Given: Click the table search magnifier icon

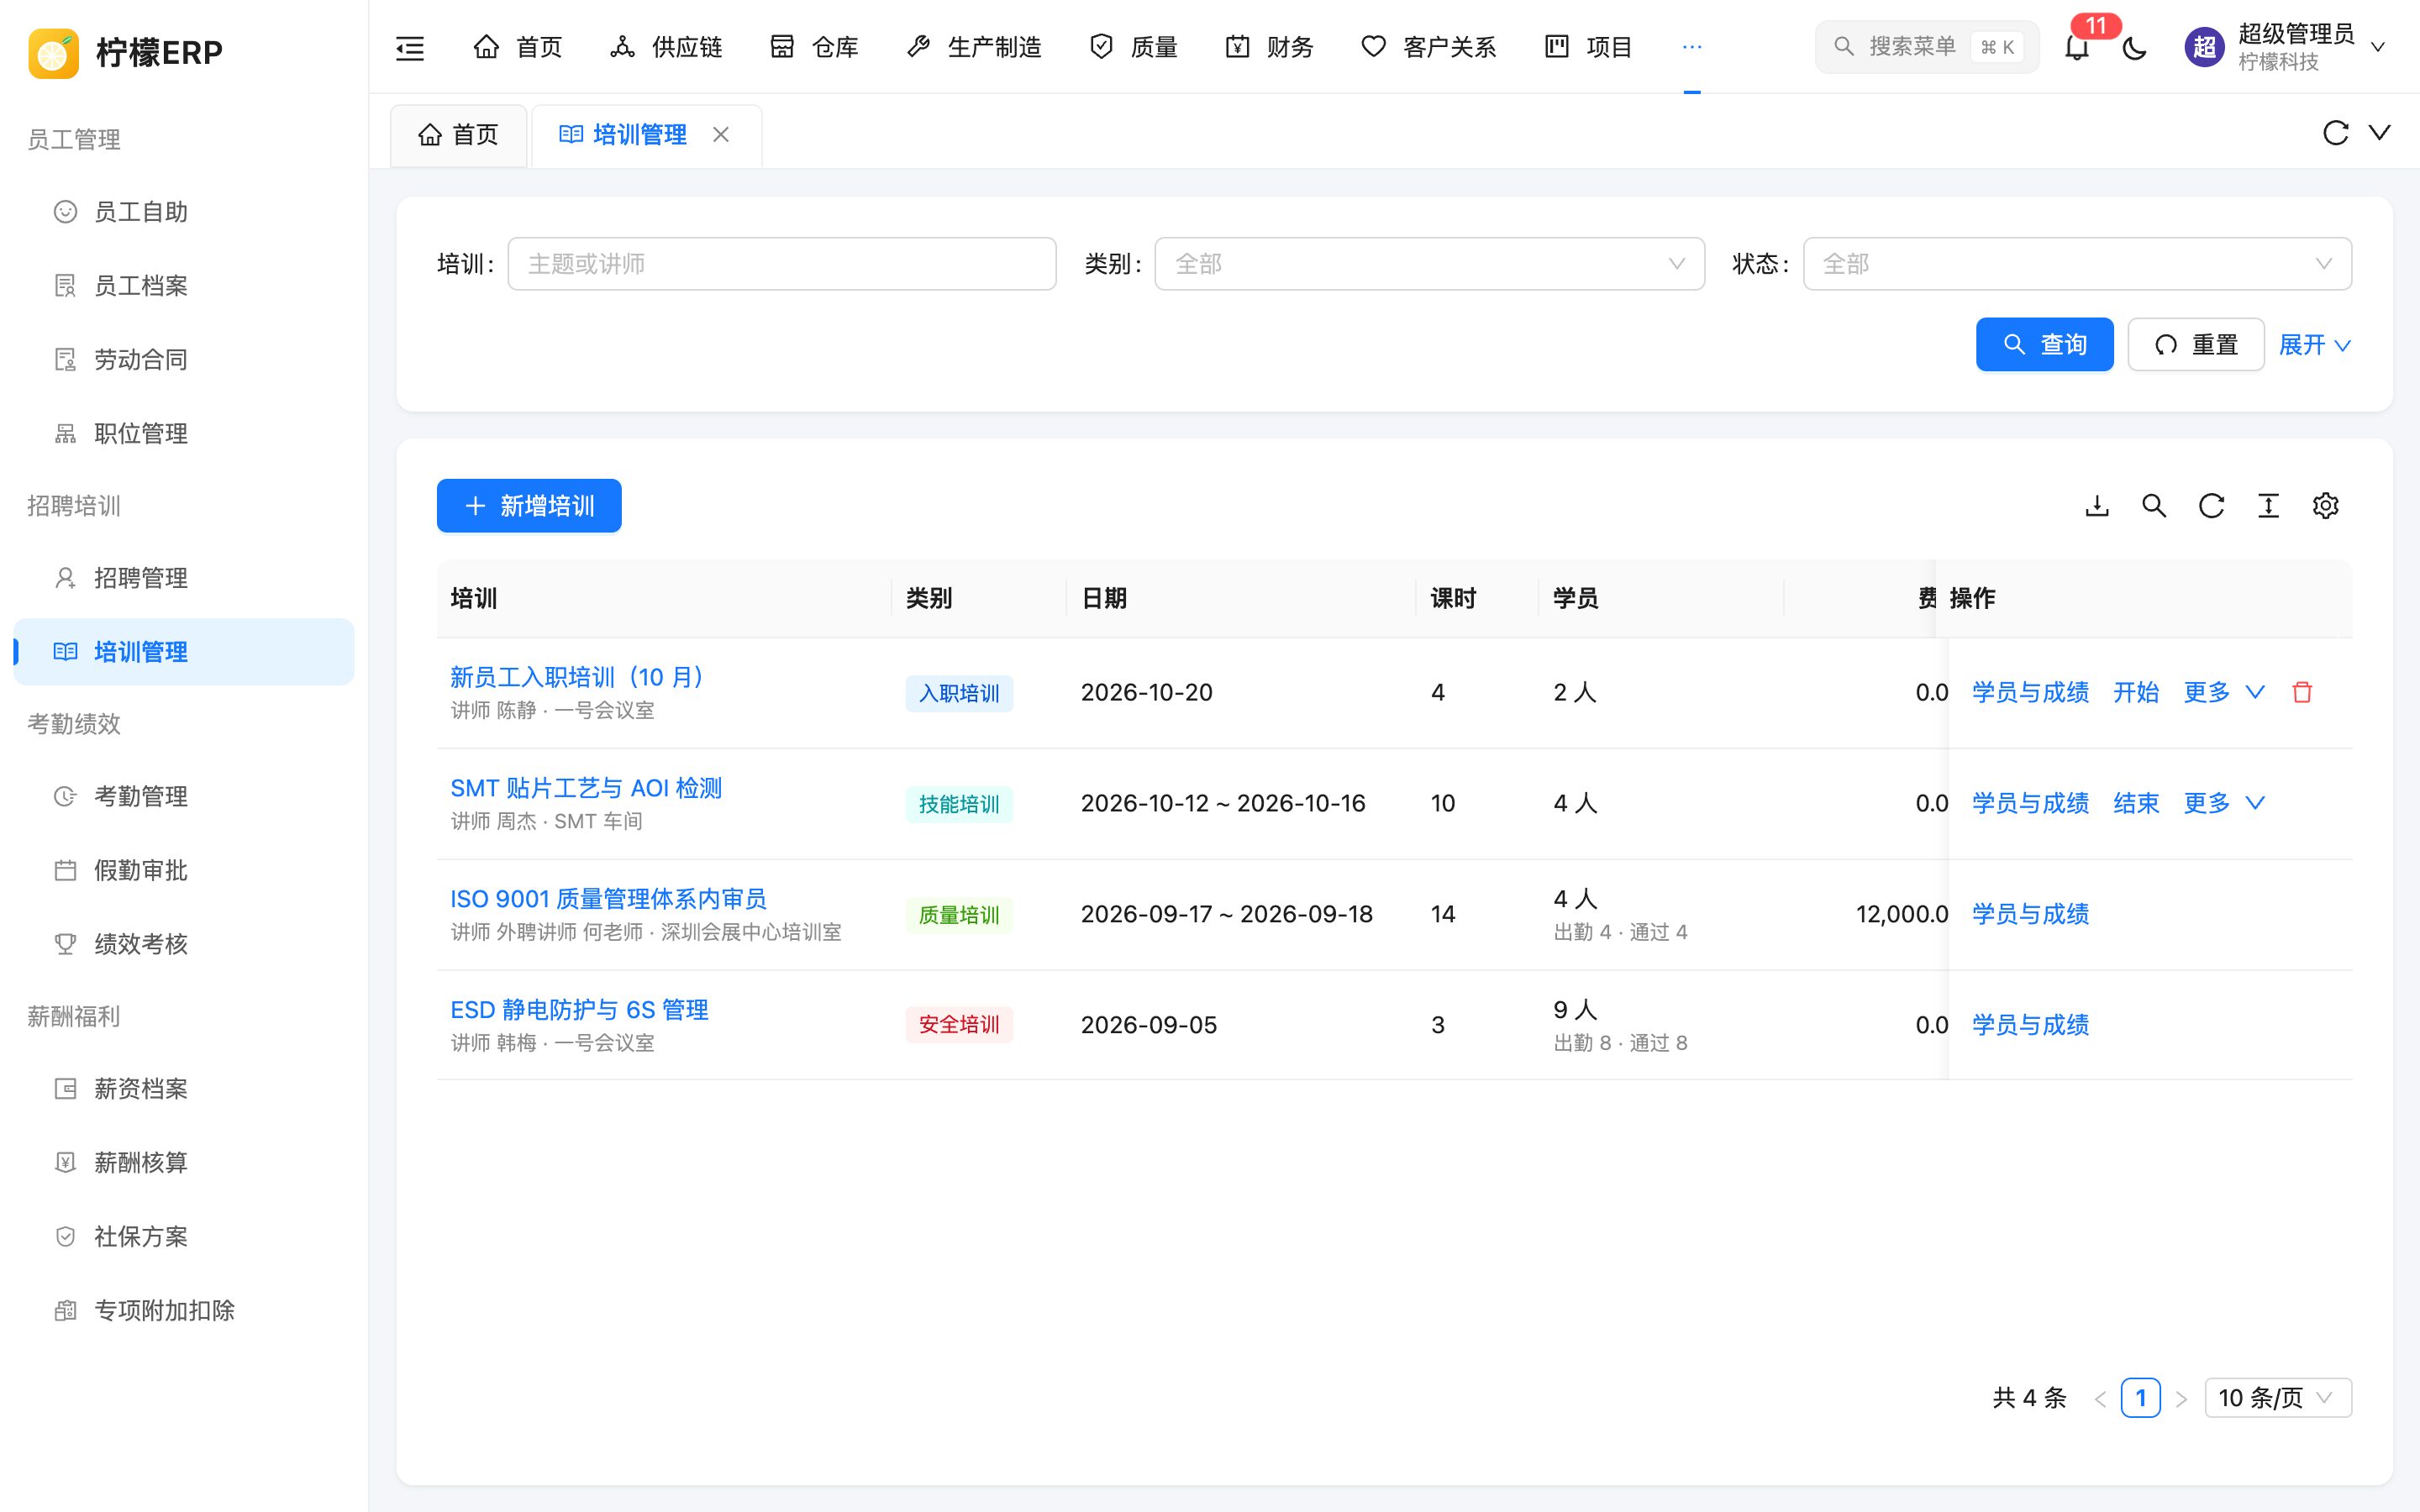Looking at the screenshot, I should pyautogui.click(x=2154, y=506).
